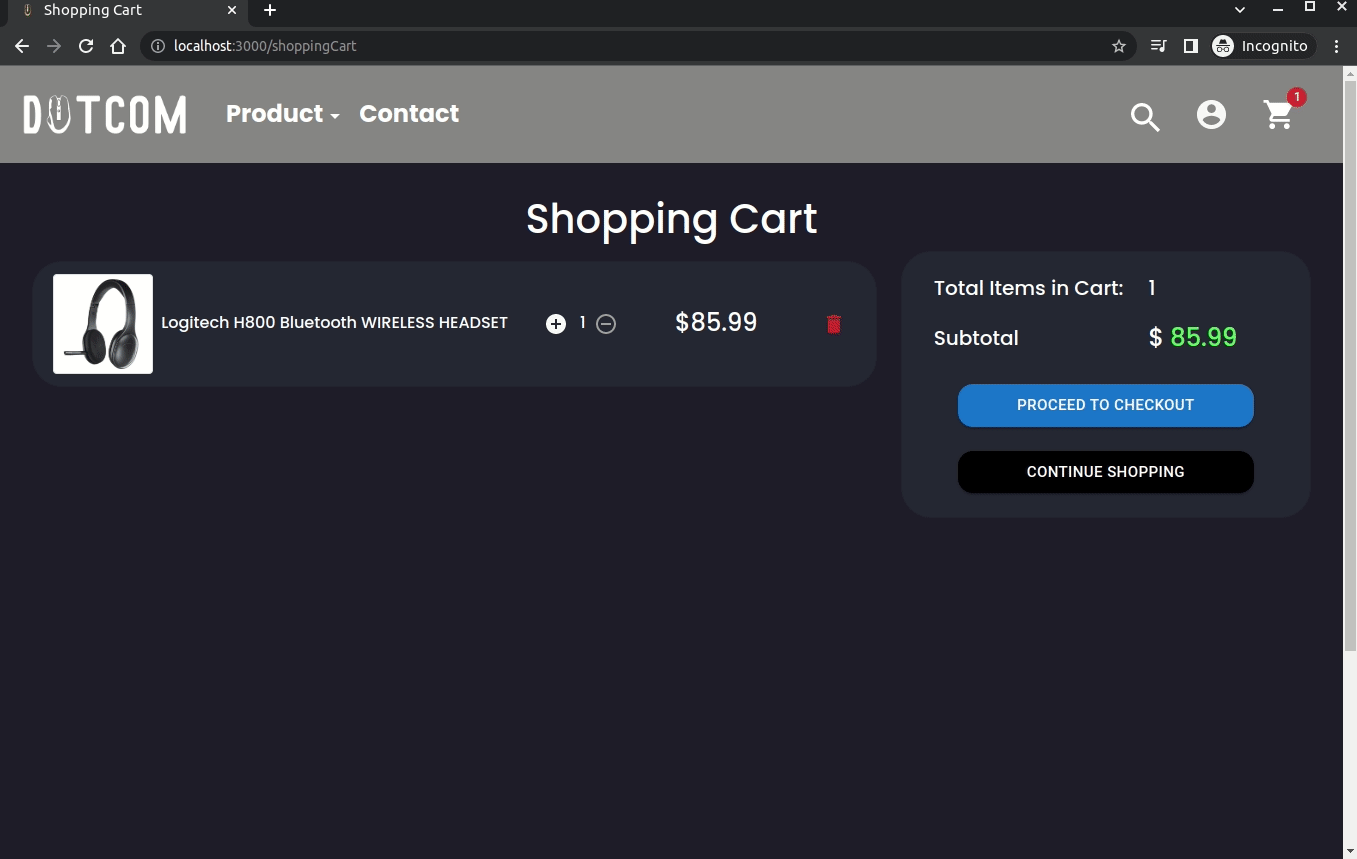This screenshot has width=1357, height=859.
Task: Click the Total Items in Cart label
Action: click(1028, 288)
